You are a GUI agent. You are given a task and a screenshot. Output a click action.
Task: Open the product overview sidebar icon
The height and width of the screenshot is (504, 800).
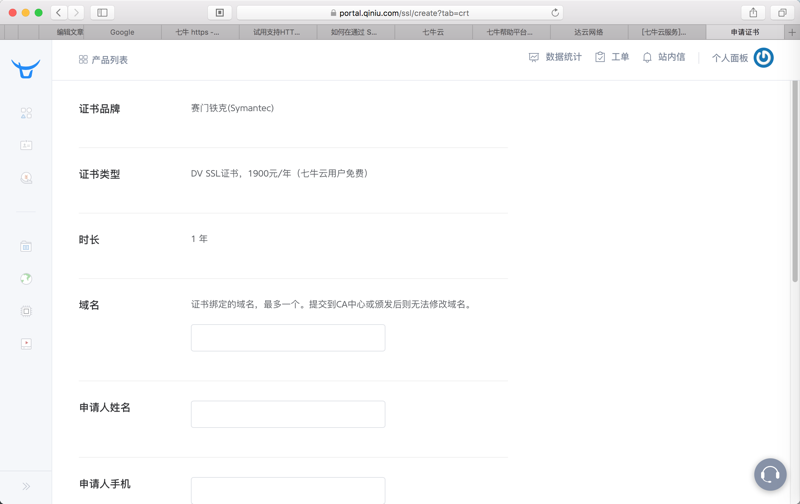pyautogui.click(x=26, y=113)
